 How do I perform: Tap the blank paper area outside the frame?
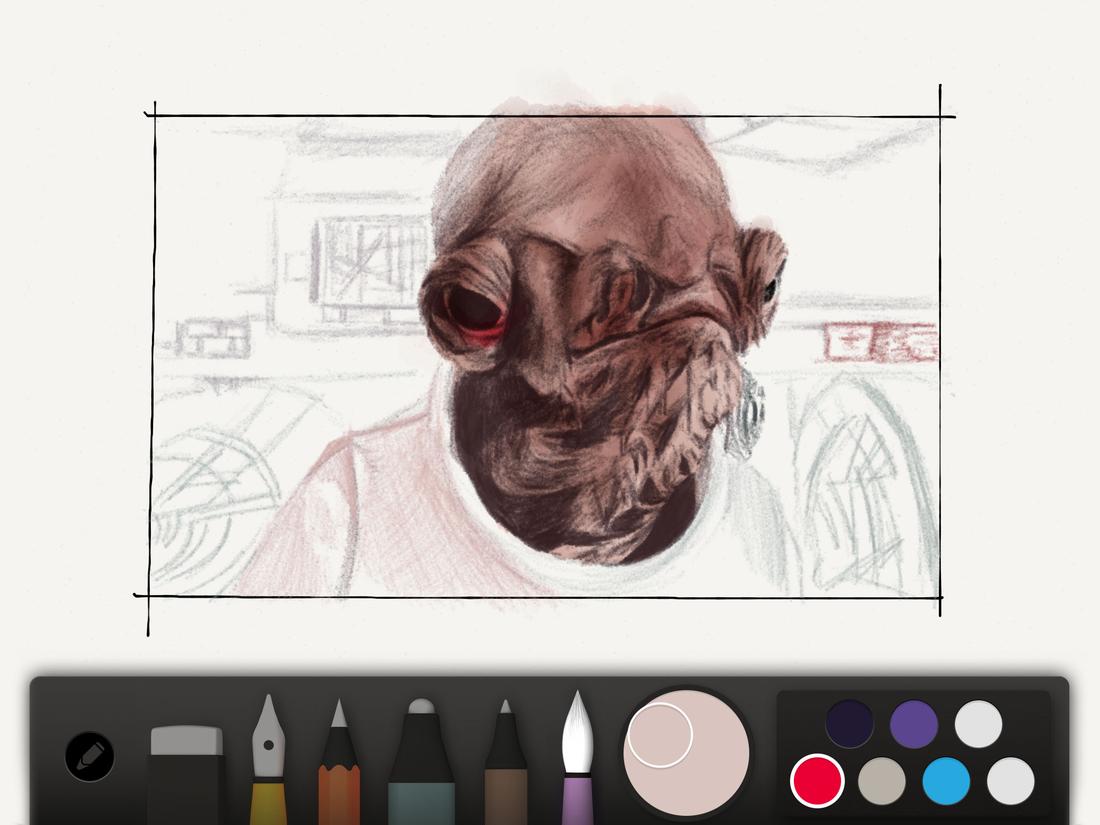(x=70, y=400)
